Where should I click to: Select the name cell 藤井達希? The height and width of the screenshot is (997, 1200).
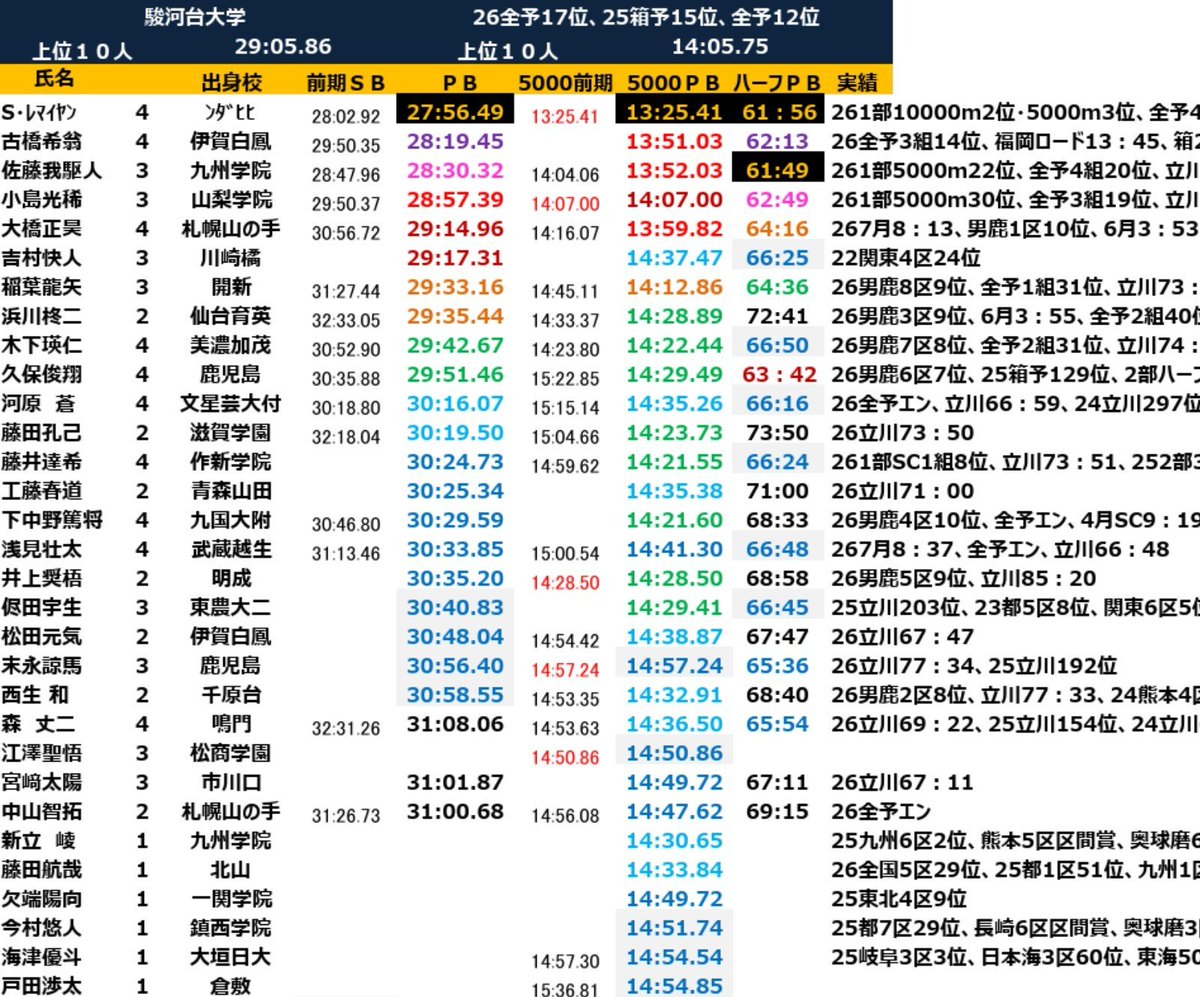[42, 461]
